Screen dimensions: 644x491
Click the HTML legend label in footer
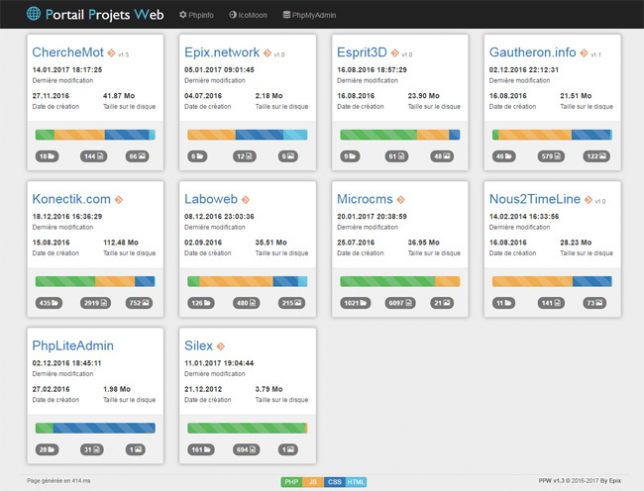pos(356,482)
